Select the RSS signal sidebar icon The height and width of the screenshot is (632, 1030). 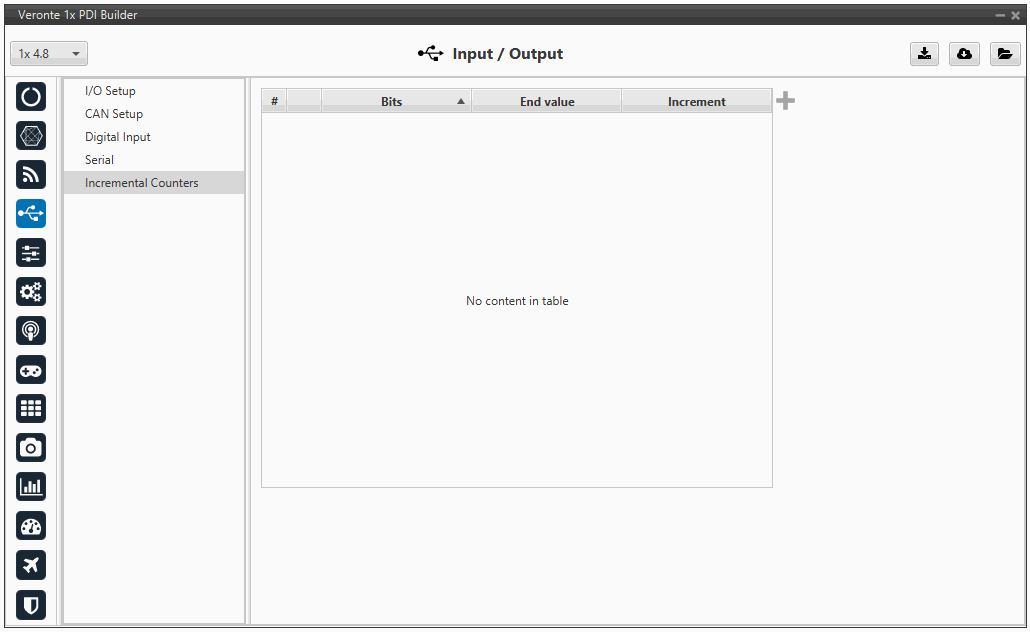tap(31, 175)
